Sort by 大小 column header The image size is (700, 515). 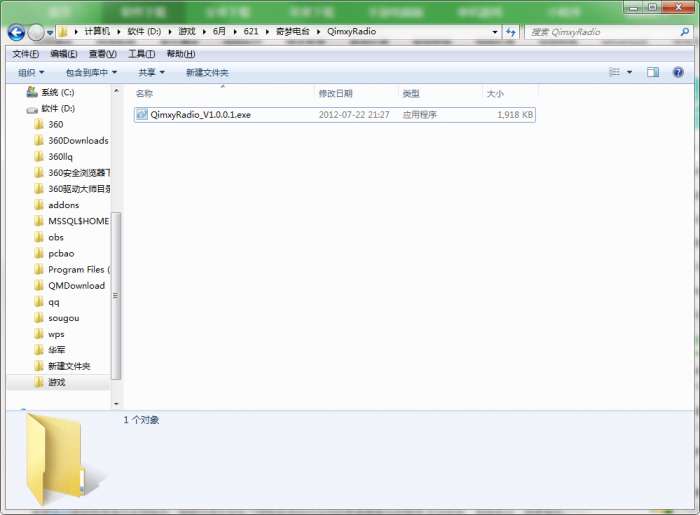(x=495, y=93)
